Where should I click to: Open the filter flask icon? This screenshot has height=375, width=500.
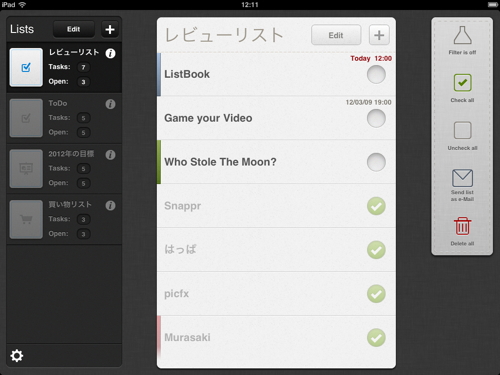tap(462, 35)
